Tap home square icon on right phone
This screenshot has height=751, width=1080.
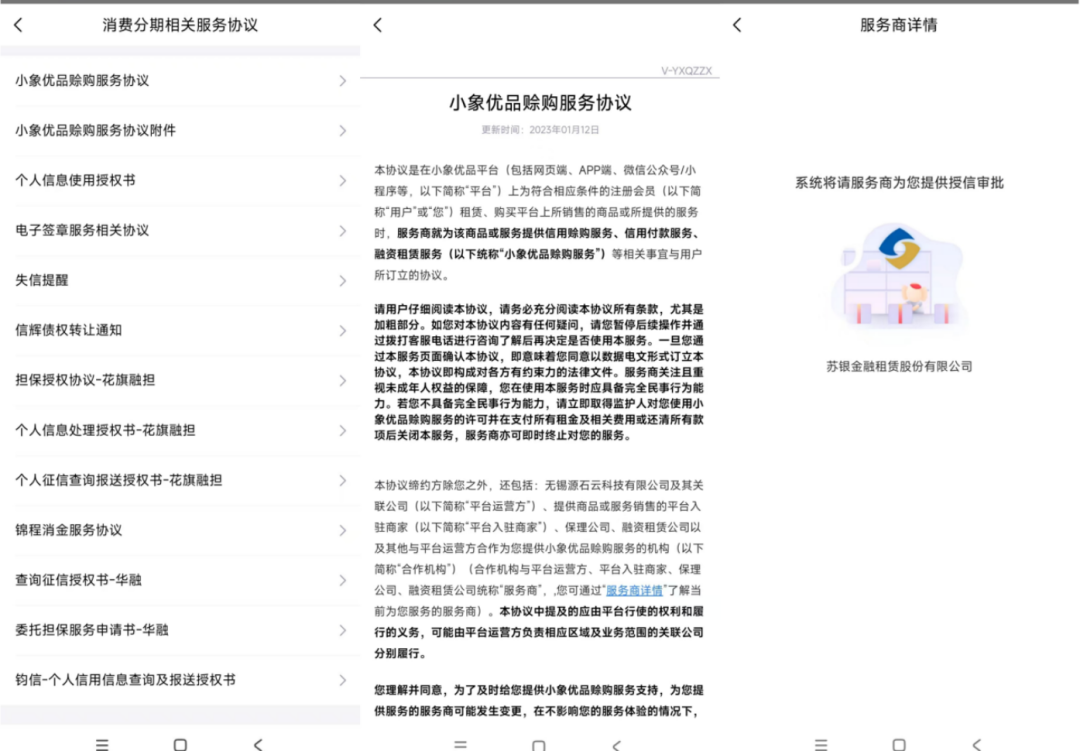[899, 745]
